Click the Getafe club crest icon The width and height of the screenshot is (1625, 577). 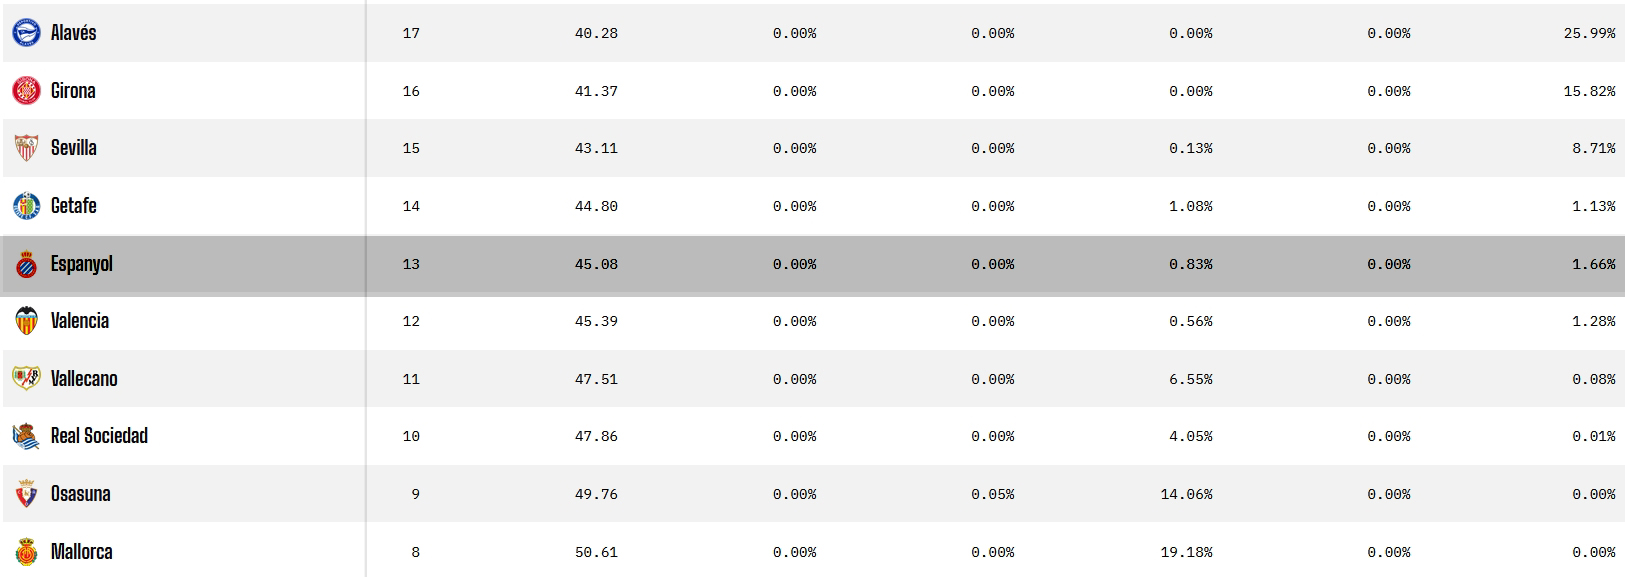(x=25, y=206)
